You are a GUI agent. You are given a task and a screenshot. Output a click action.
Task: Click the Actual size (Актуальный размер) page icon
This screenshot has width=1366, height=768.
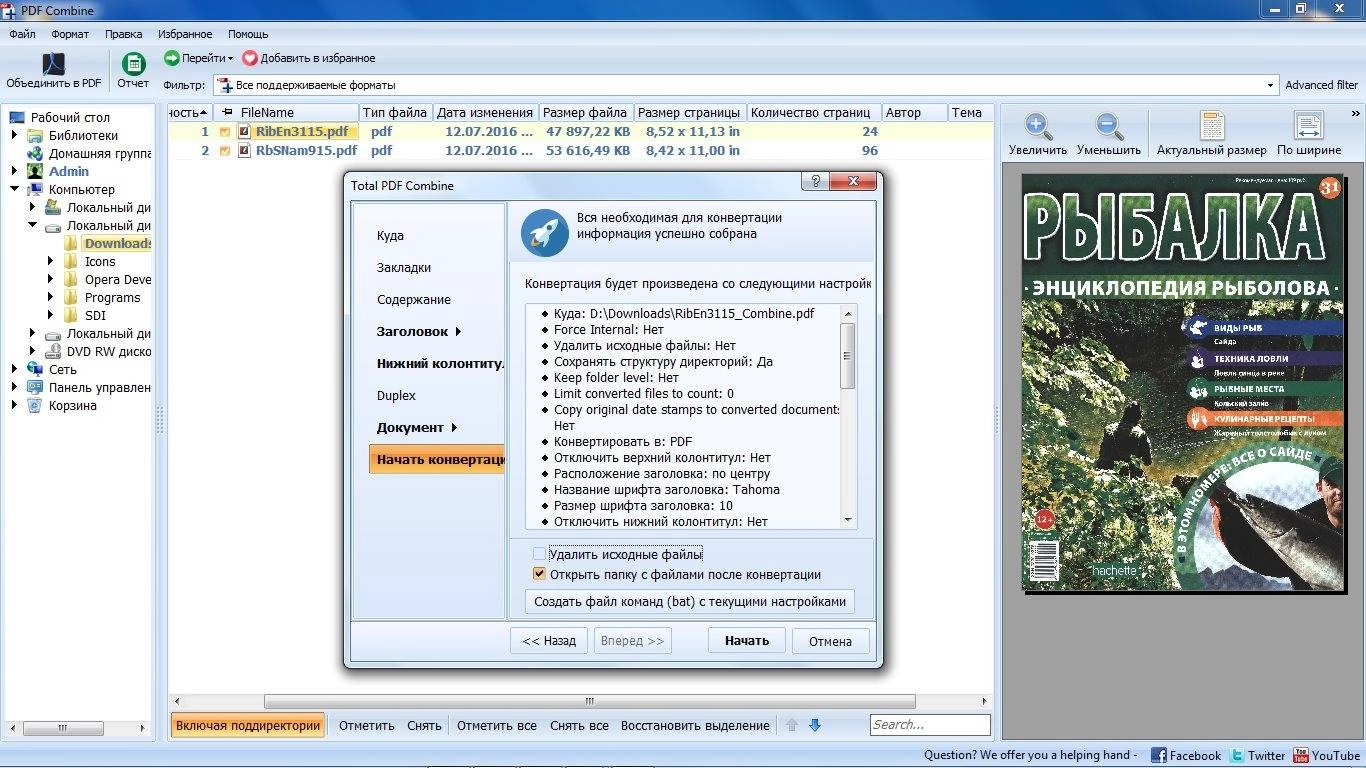coord(1212,126)
